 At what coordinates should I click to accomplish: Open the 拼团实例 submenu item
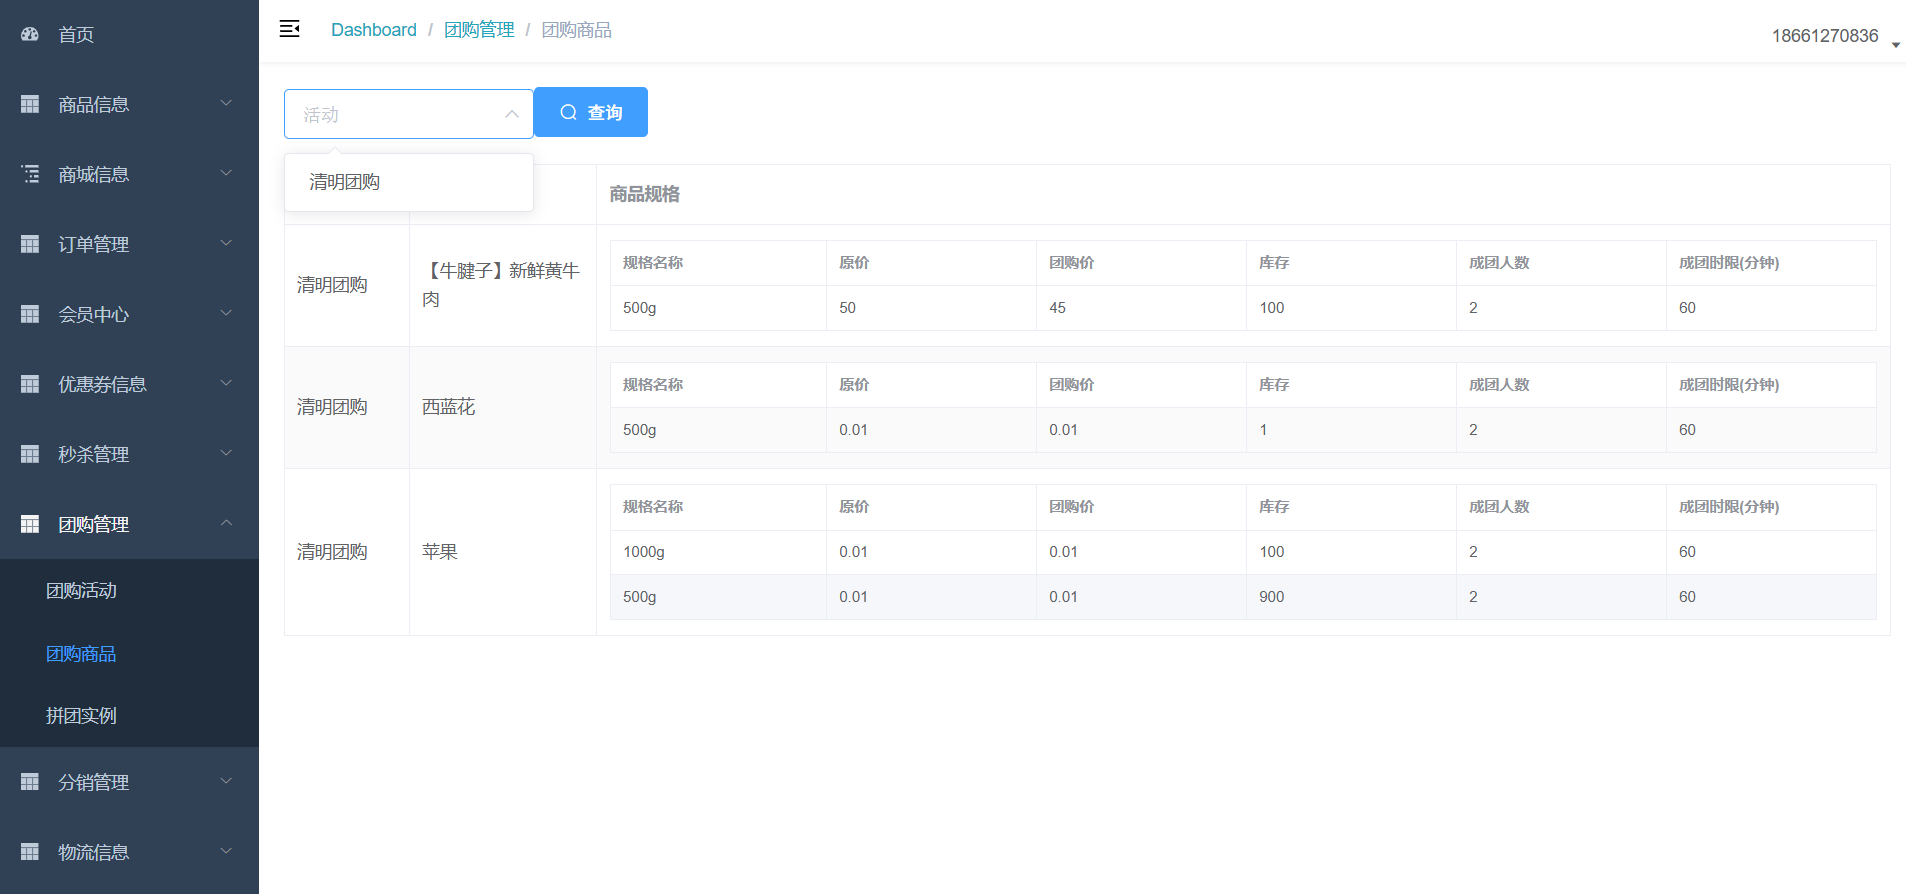click(x=82, y=716)
